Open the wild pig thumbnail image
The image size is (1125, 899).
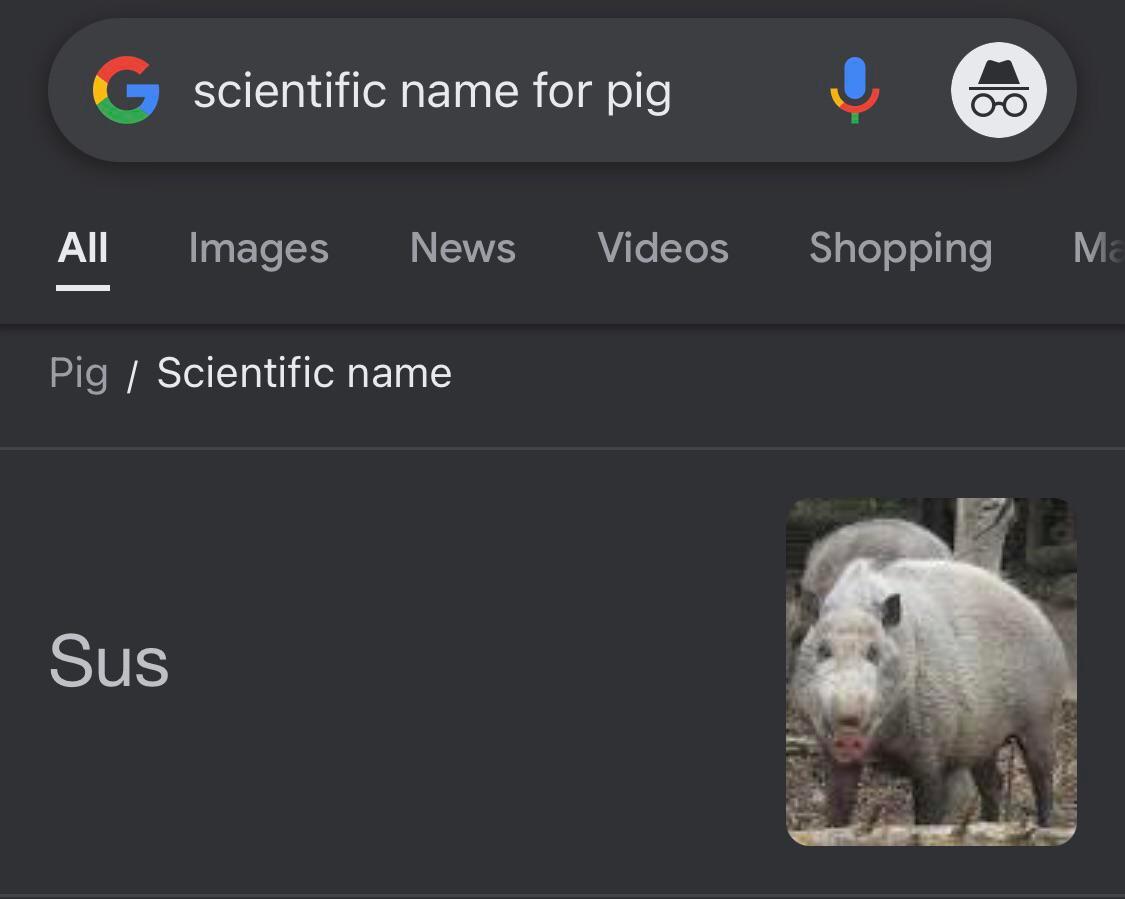tap(931, 671)
